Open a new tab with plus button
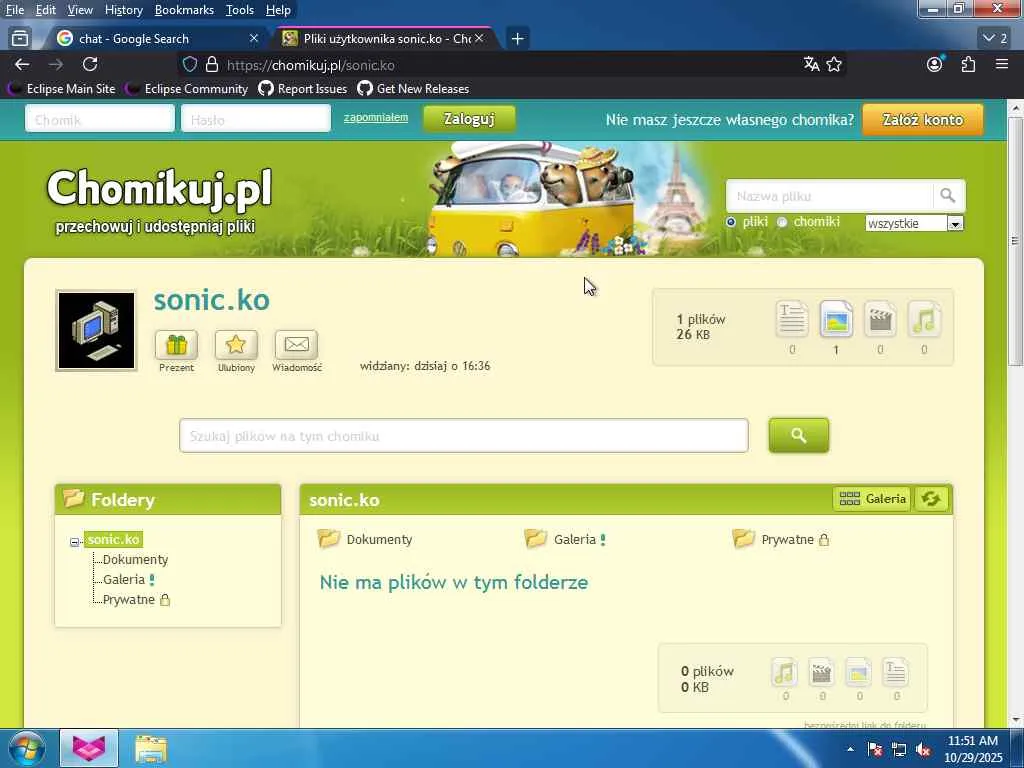 pyautogui.click(x=517, y=39)
